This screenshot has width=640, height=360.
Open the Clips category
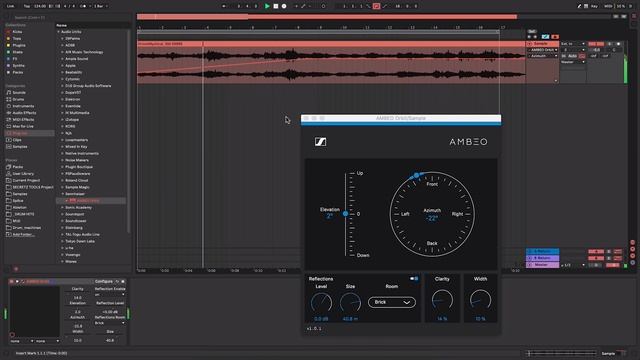point(17,140)
